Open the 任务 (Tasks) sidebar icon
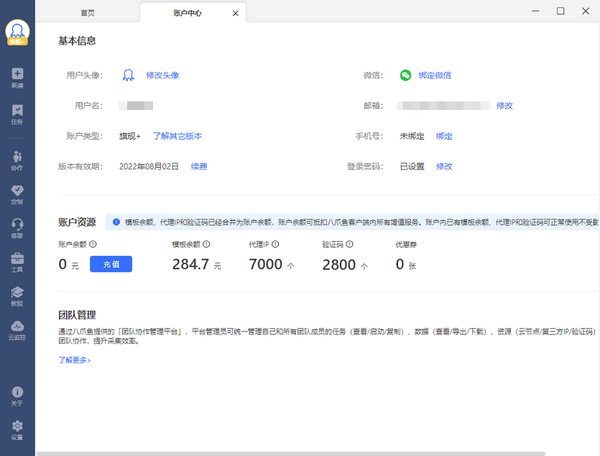 coord(17,114)
